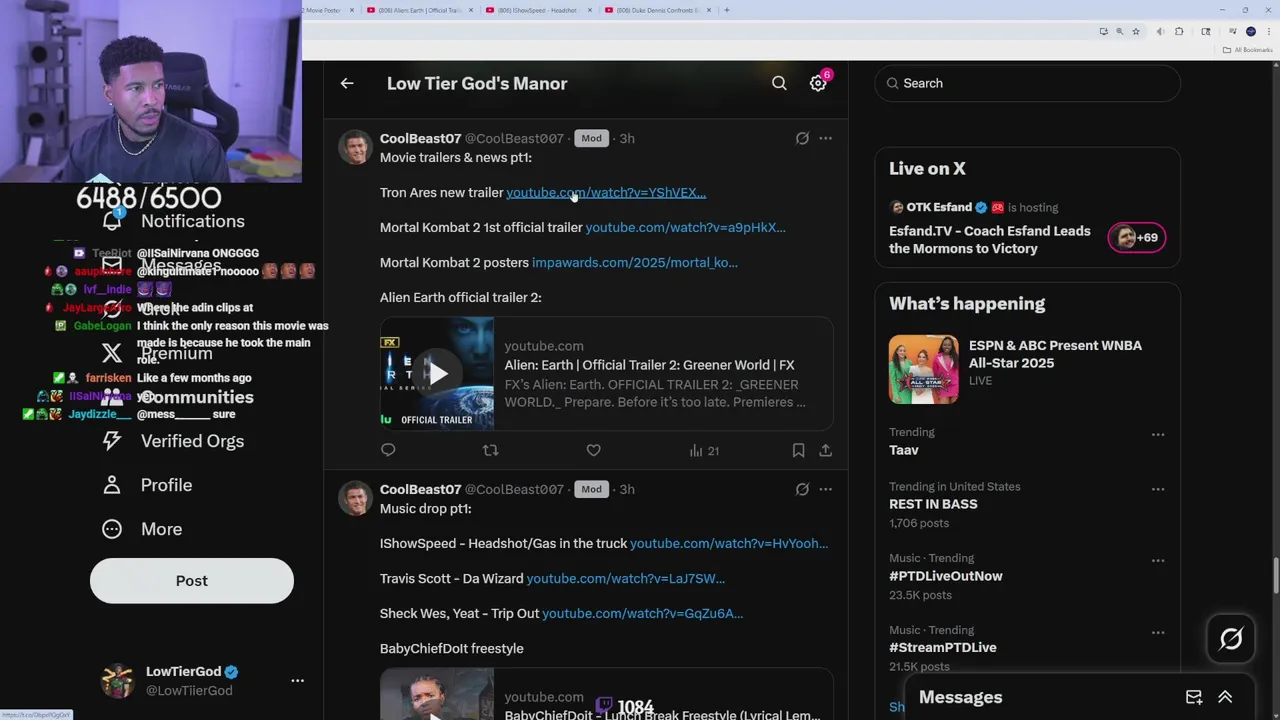
Task: Switch to Duke Dennis Confronts browser tab
Action: [x=656, y=10]
